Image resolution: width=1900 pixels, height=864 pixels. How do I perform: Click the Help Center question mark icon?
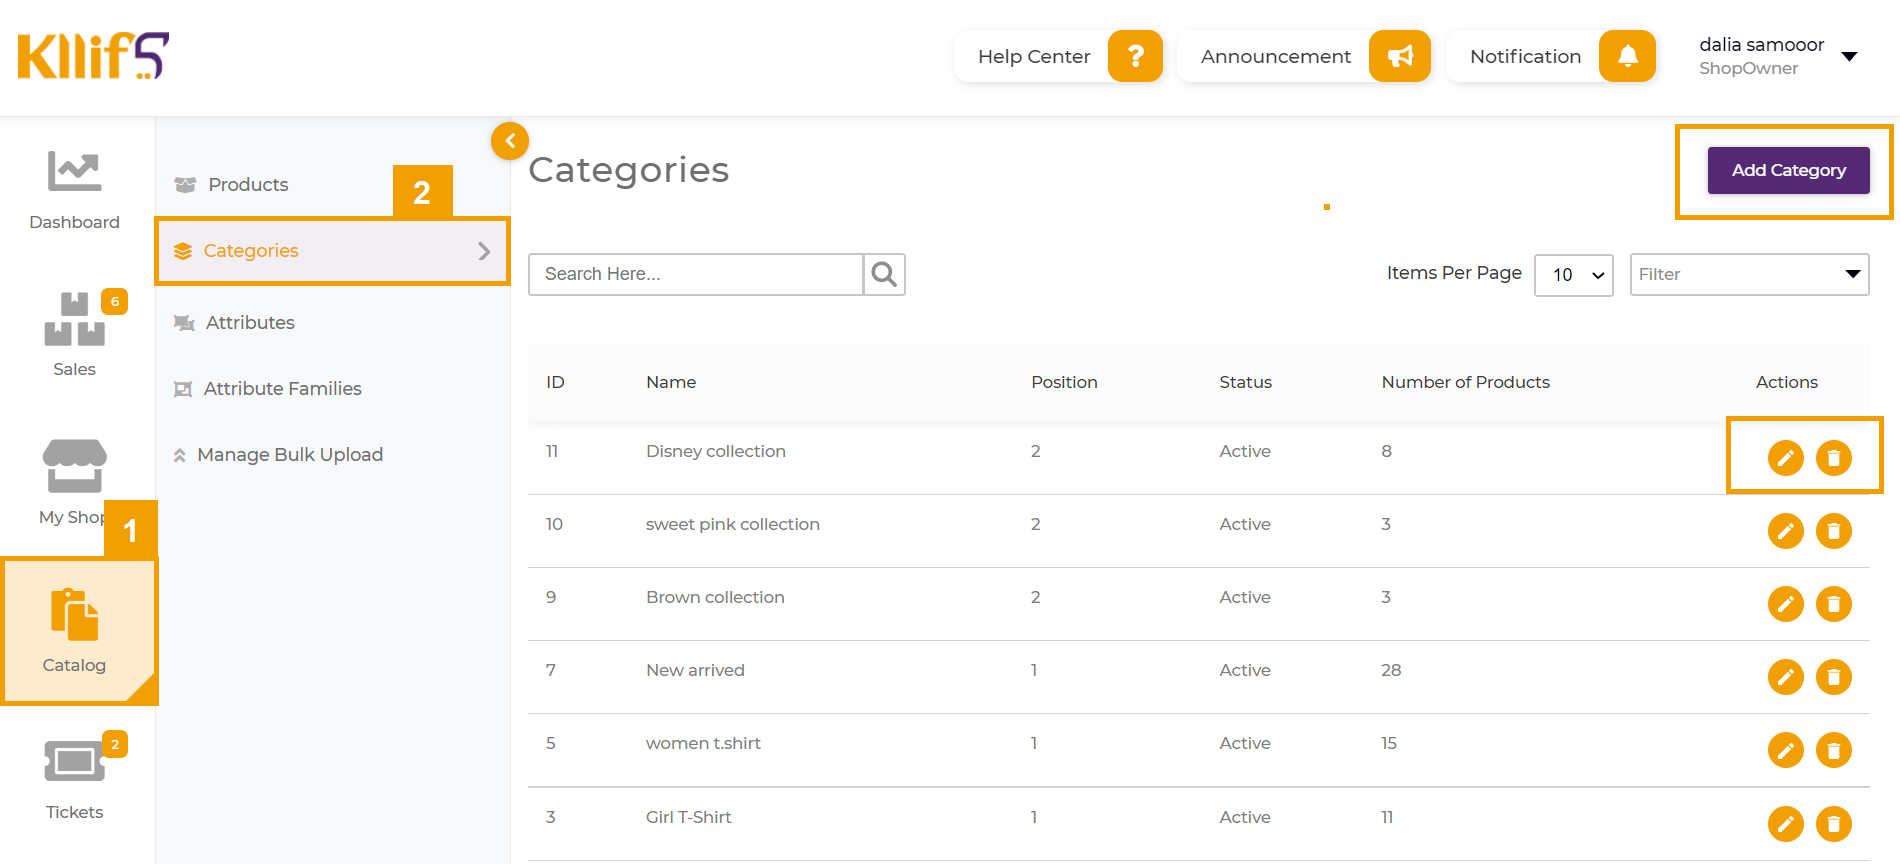point(1135,56)
